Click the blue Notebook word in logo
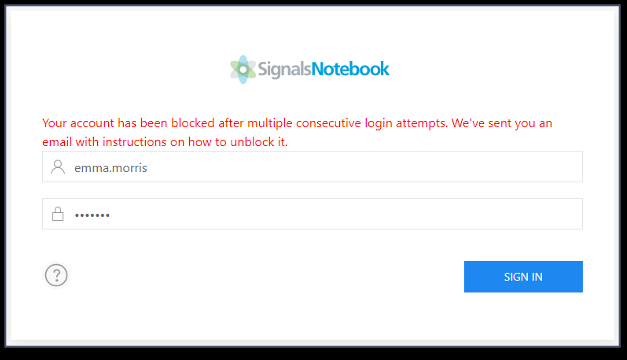 (x=350, y=69)
